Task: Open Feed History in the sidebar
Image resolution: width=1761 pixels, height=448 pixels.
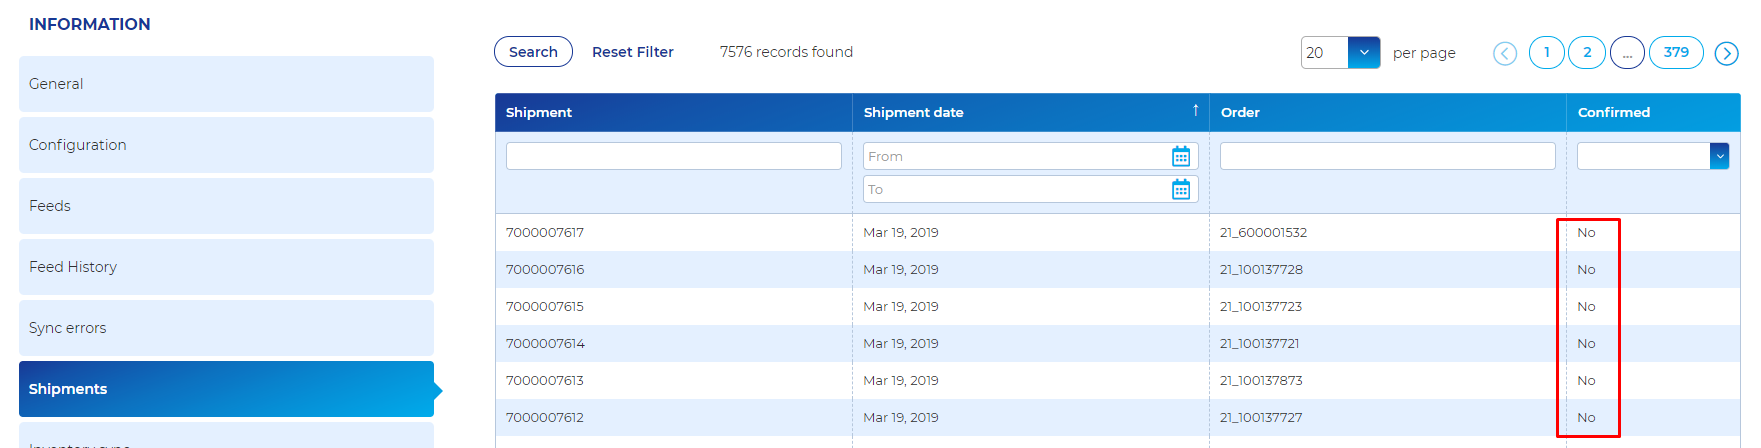Action: point(226,267)
